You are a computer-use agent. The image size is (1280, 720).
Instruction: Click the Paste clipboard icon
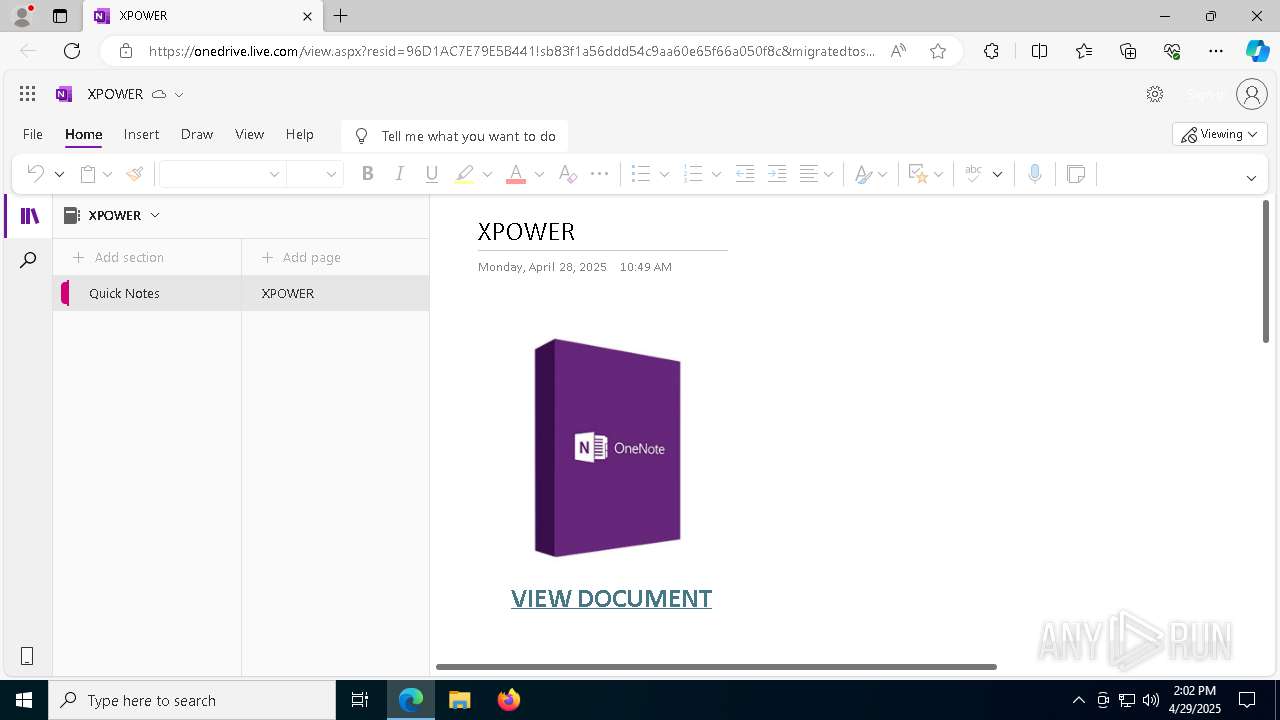(88, 174)
